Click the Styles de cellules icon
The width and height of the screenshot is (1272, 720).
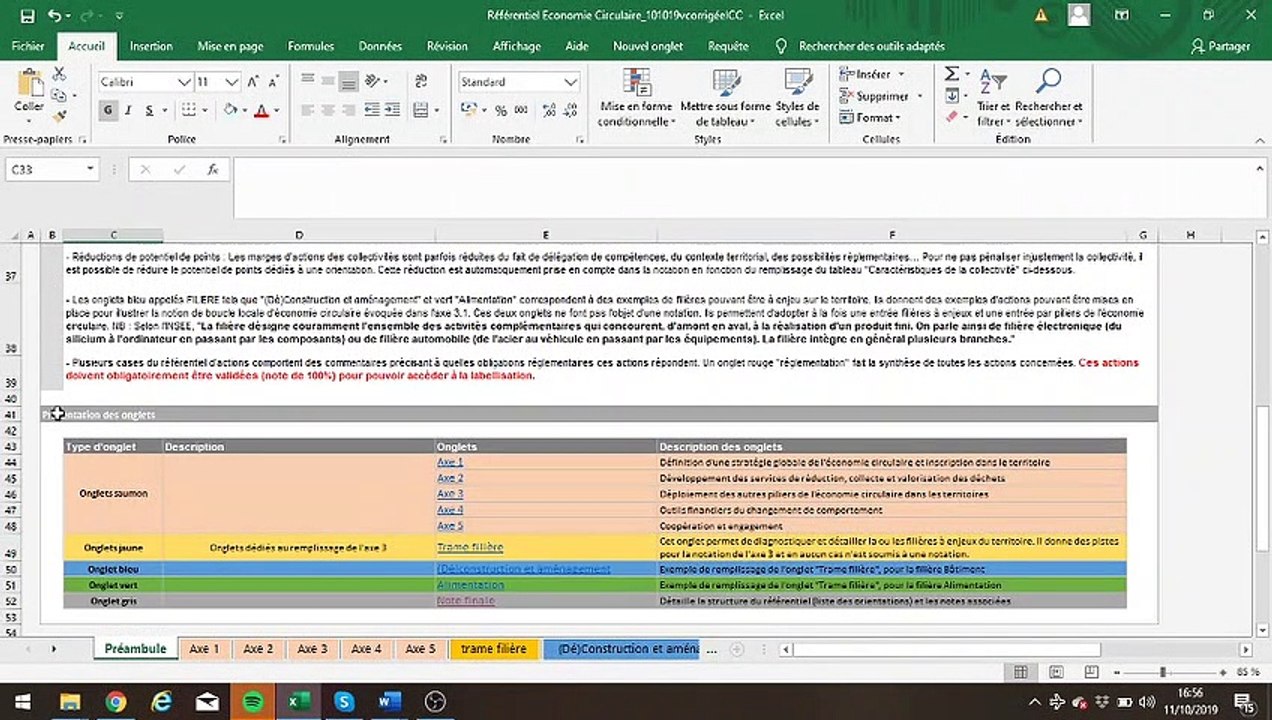[797, 82]
